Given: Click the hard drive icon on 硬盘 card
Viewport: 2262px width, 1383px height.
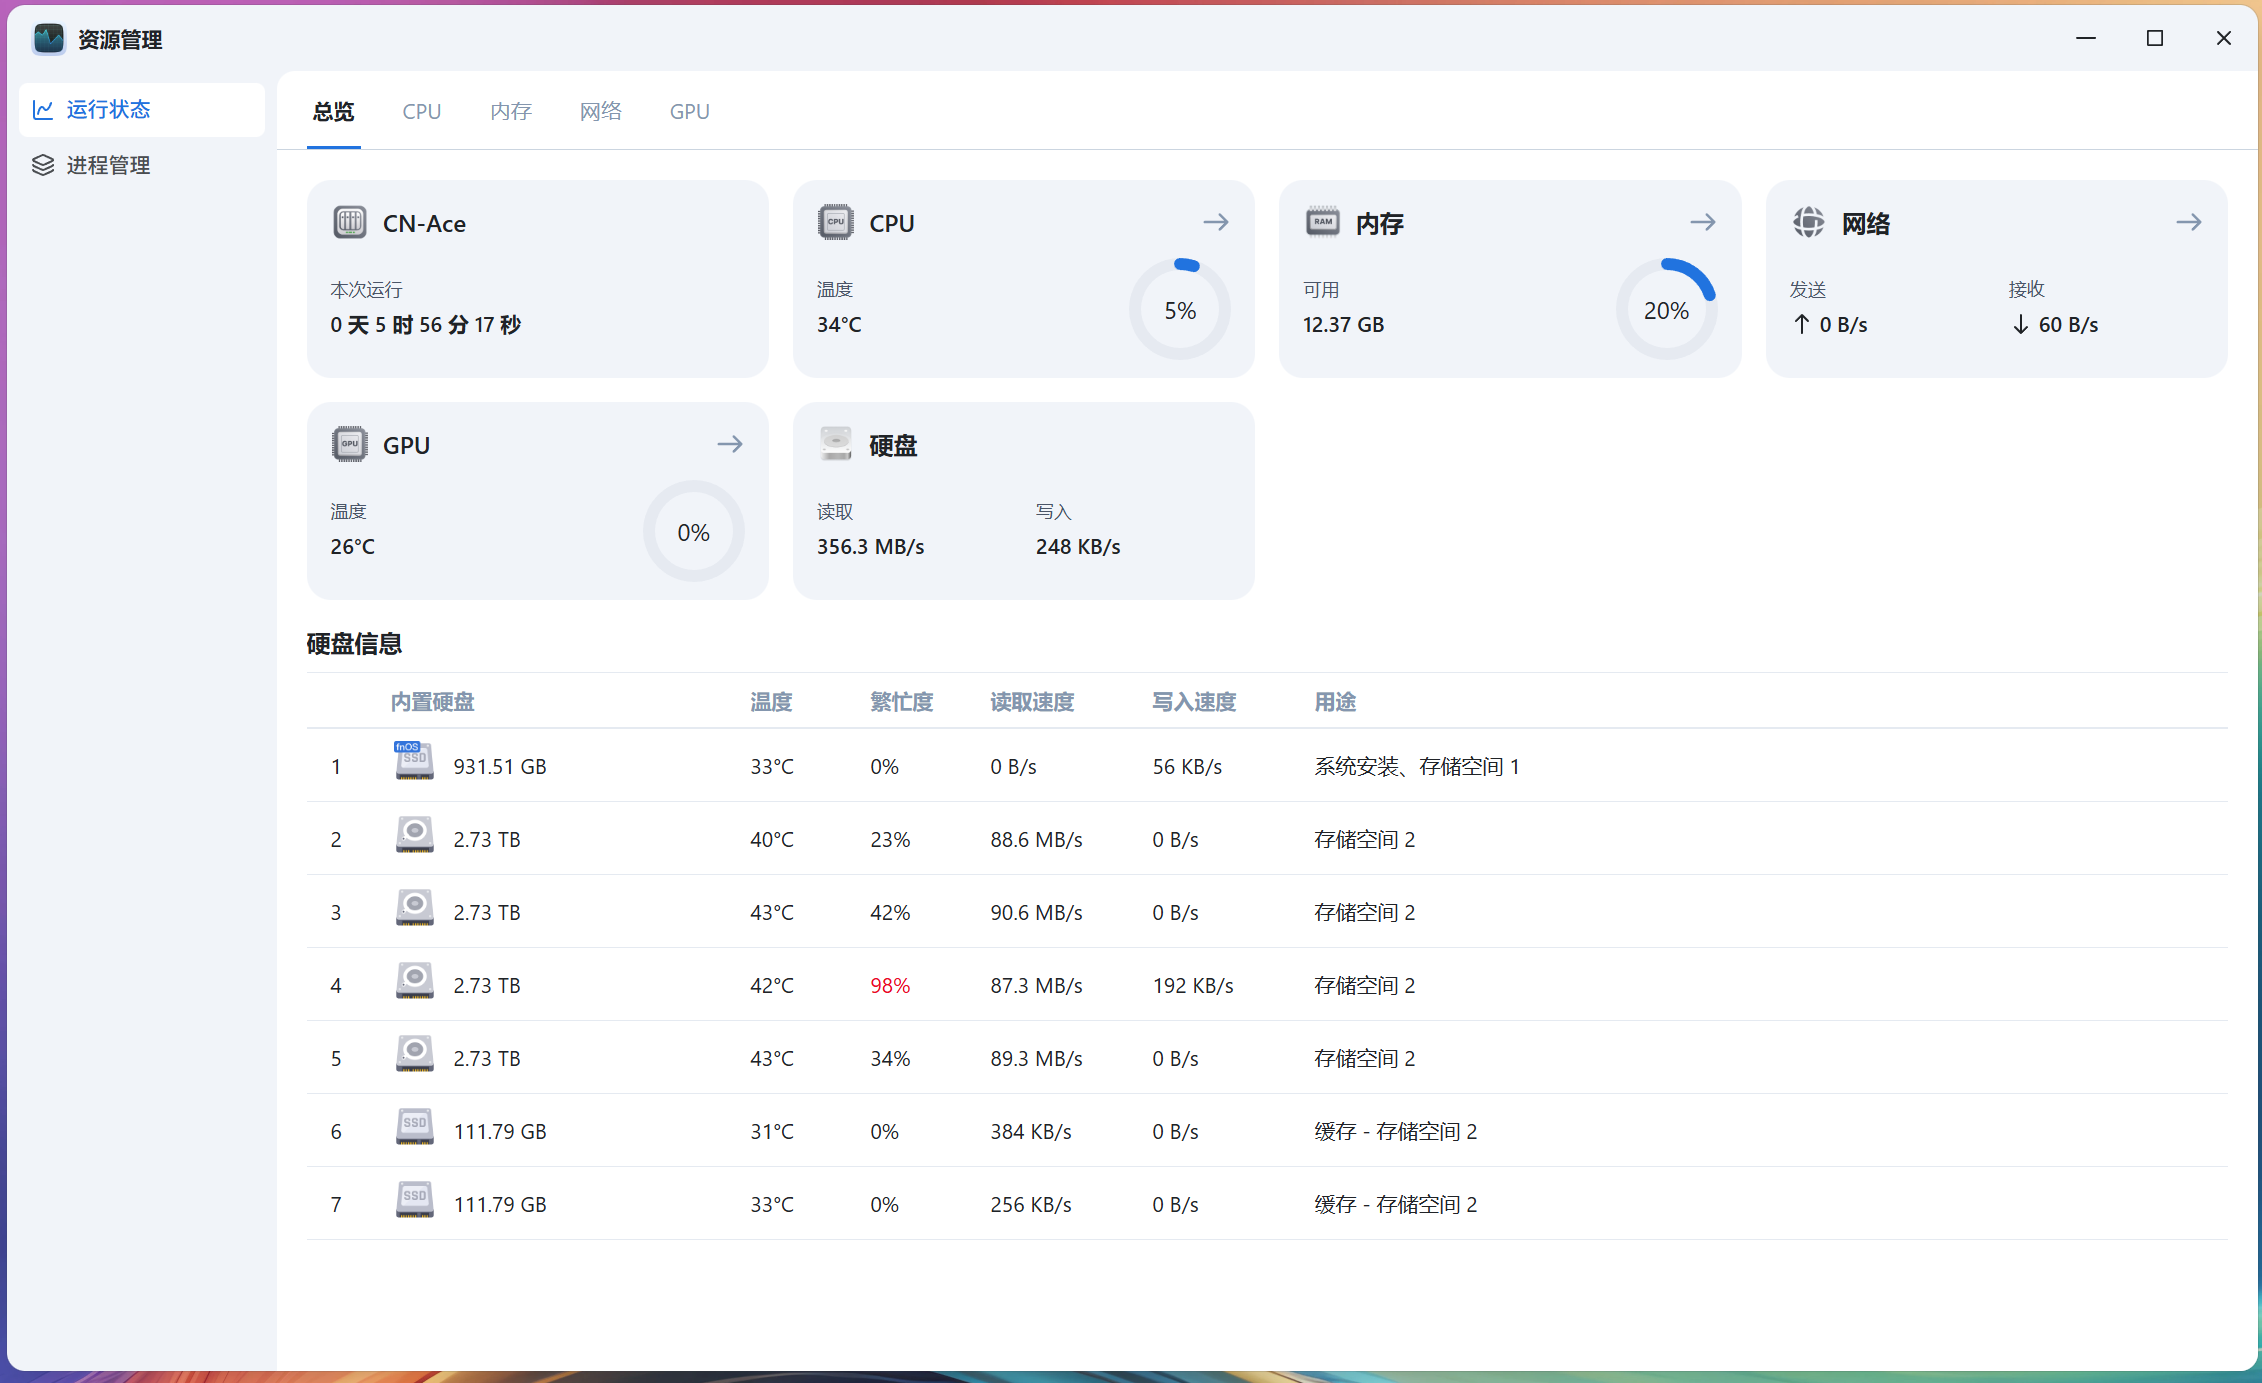Looking at the screenshot, I should (835, 443).
